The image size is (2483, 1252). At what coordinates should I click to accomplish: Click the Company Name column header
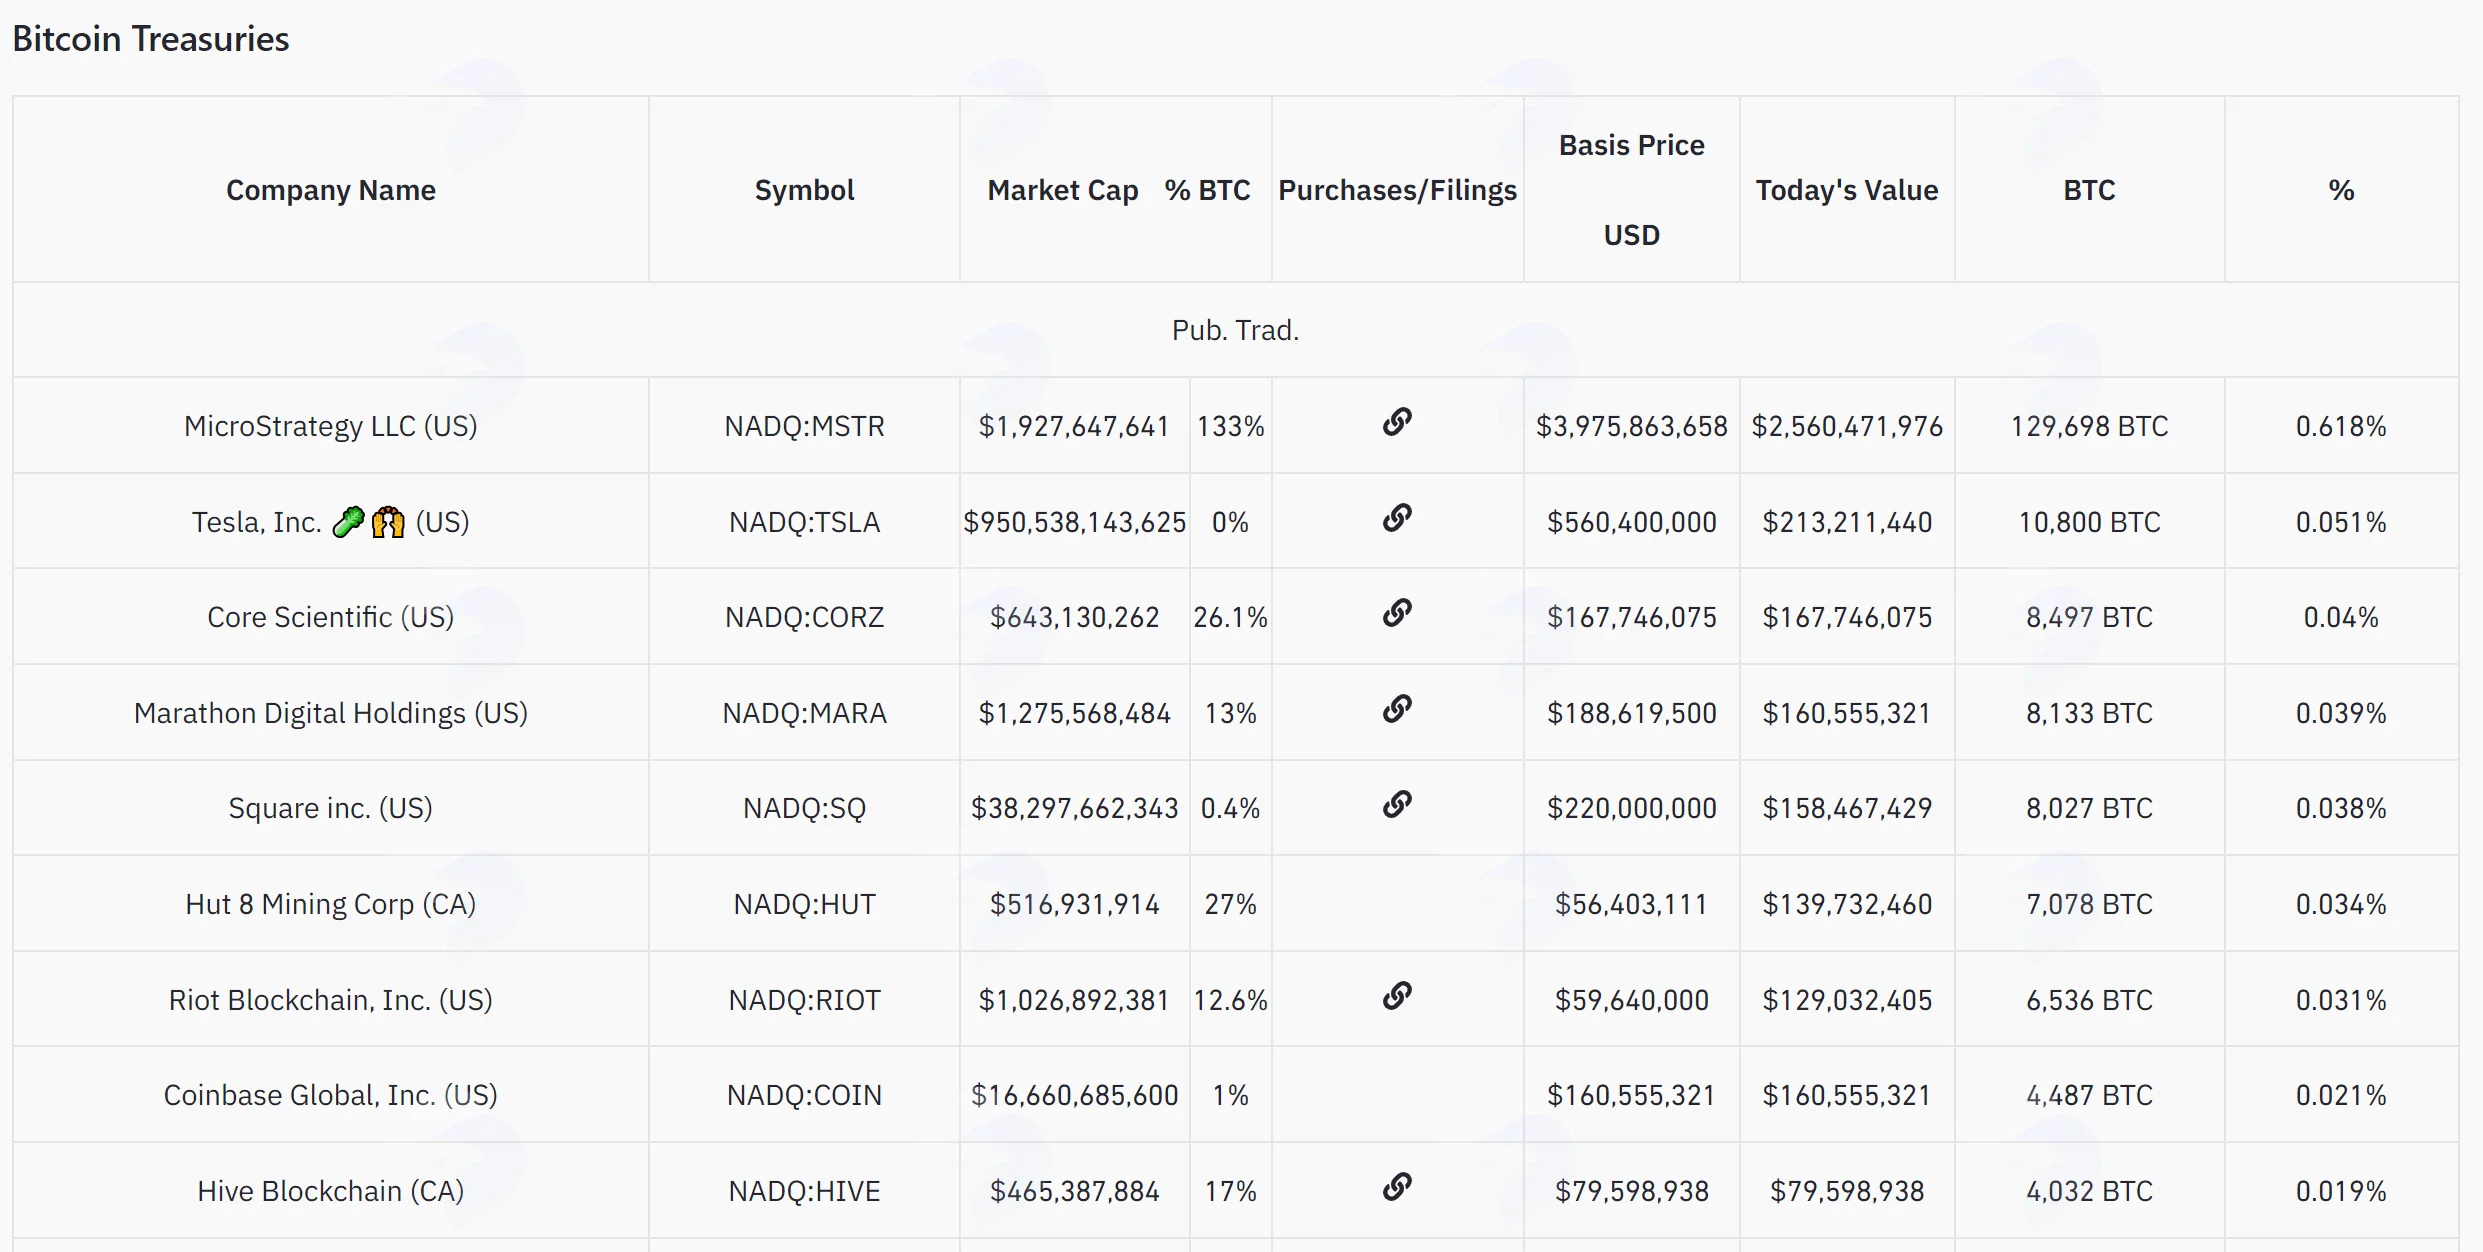(x=331, y=190)
